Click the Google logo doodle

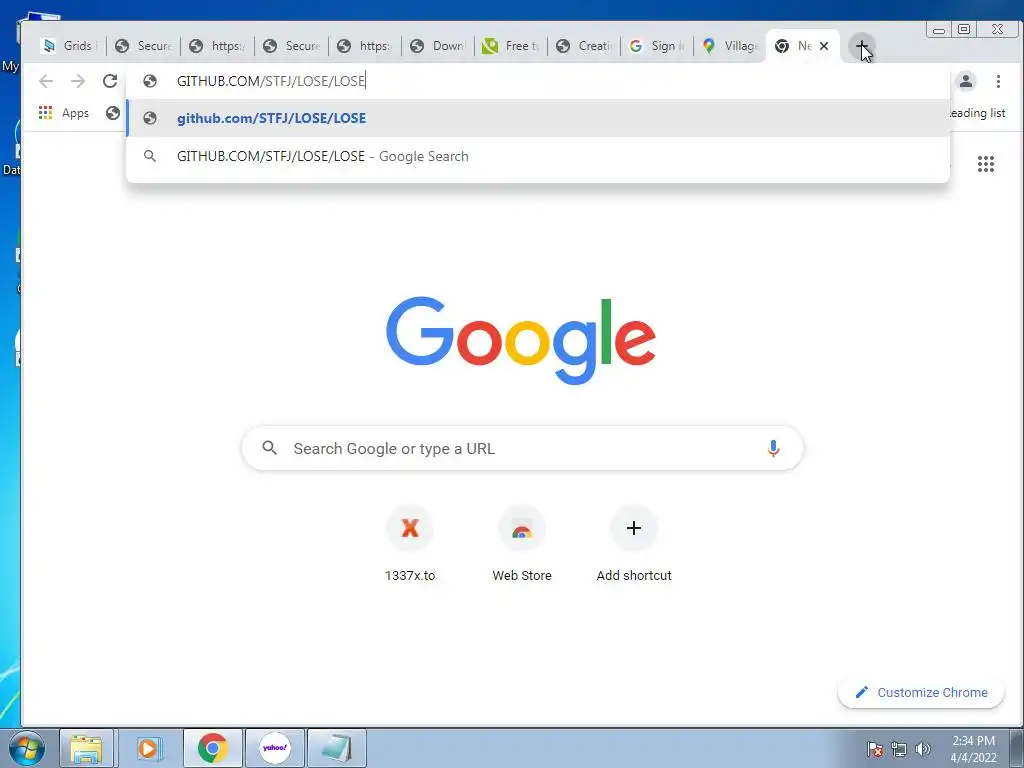(521, 340)
